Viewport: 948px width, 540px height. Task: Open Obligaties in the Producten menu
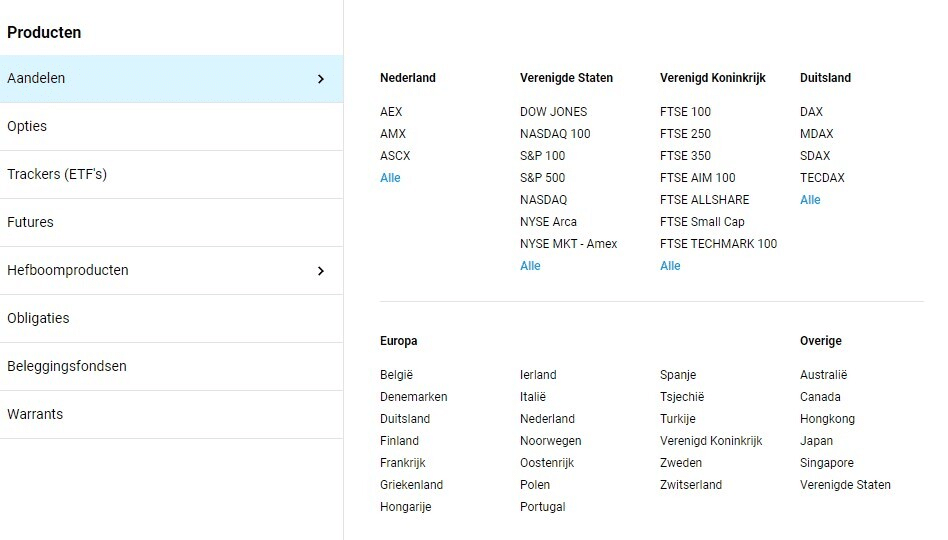(171, 318)
